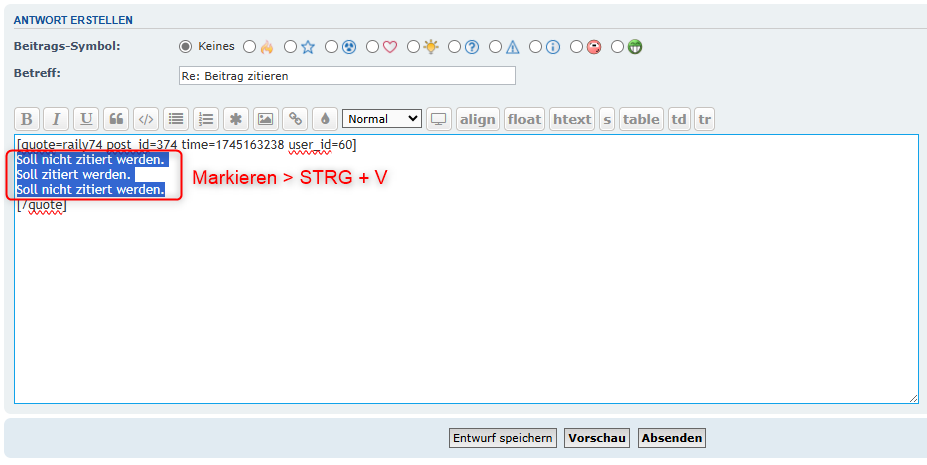Insert a quote block tag

click(x=116, y=119)
